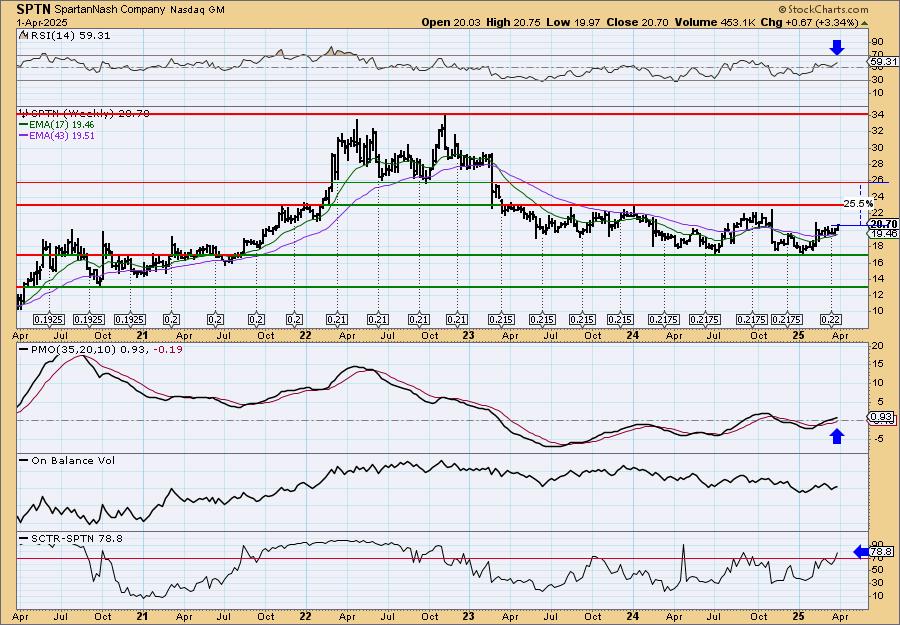Click the 1-Apr-2025 date label
The height and width of the screenshot is (625, 900).
pyautogui.click(x=42, y=23)
